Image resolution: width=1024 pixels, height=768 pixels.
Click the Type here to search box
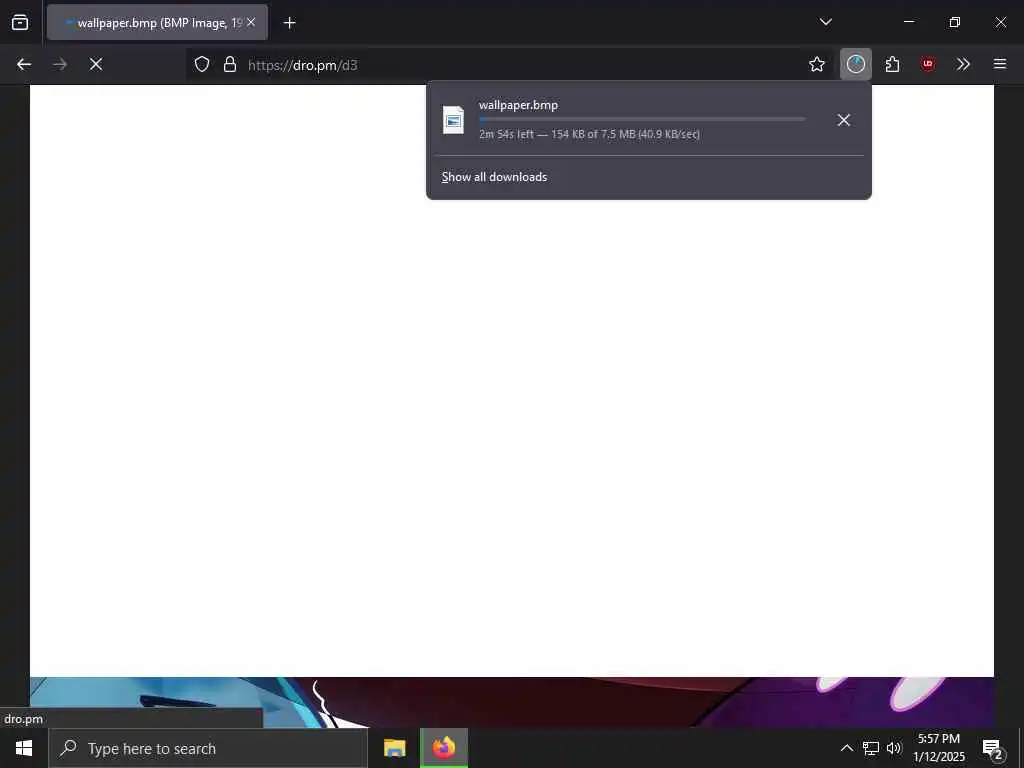tap(208, 748)
